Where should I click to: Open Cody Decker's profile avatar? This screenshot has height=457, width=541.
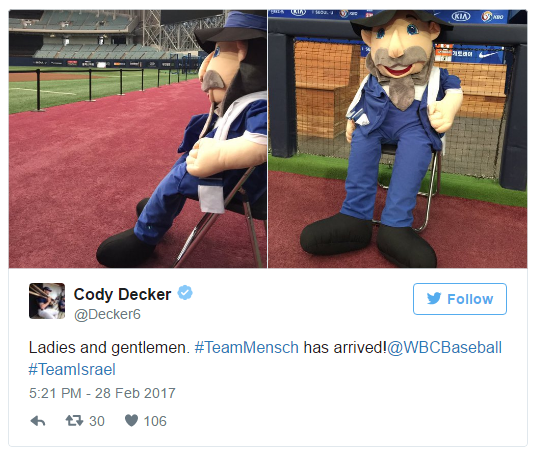(47, 301)
